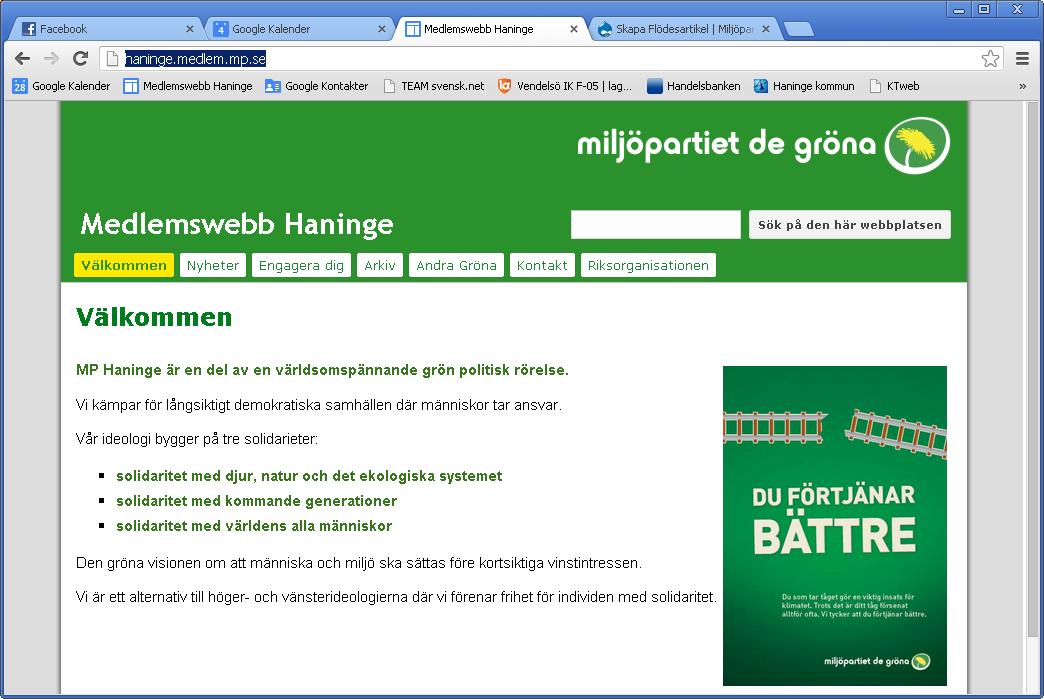Open the Chrome menu hamburger icon
1044x699 pixels.
1022,59
